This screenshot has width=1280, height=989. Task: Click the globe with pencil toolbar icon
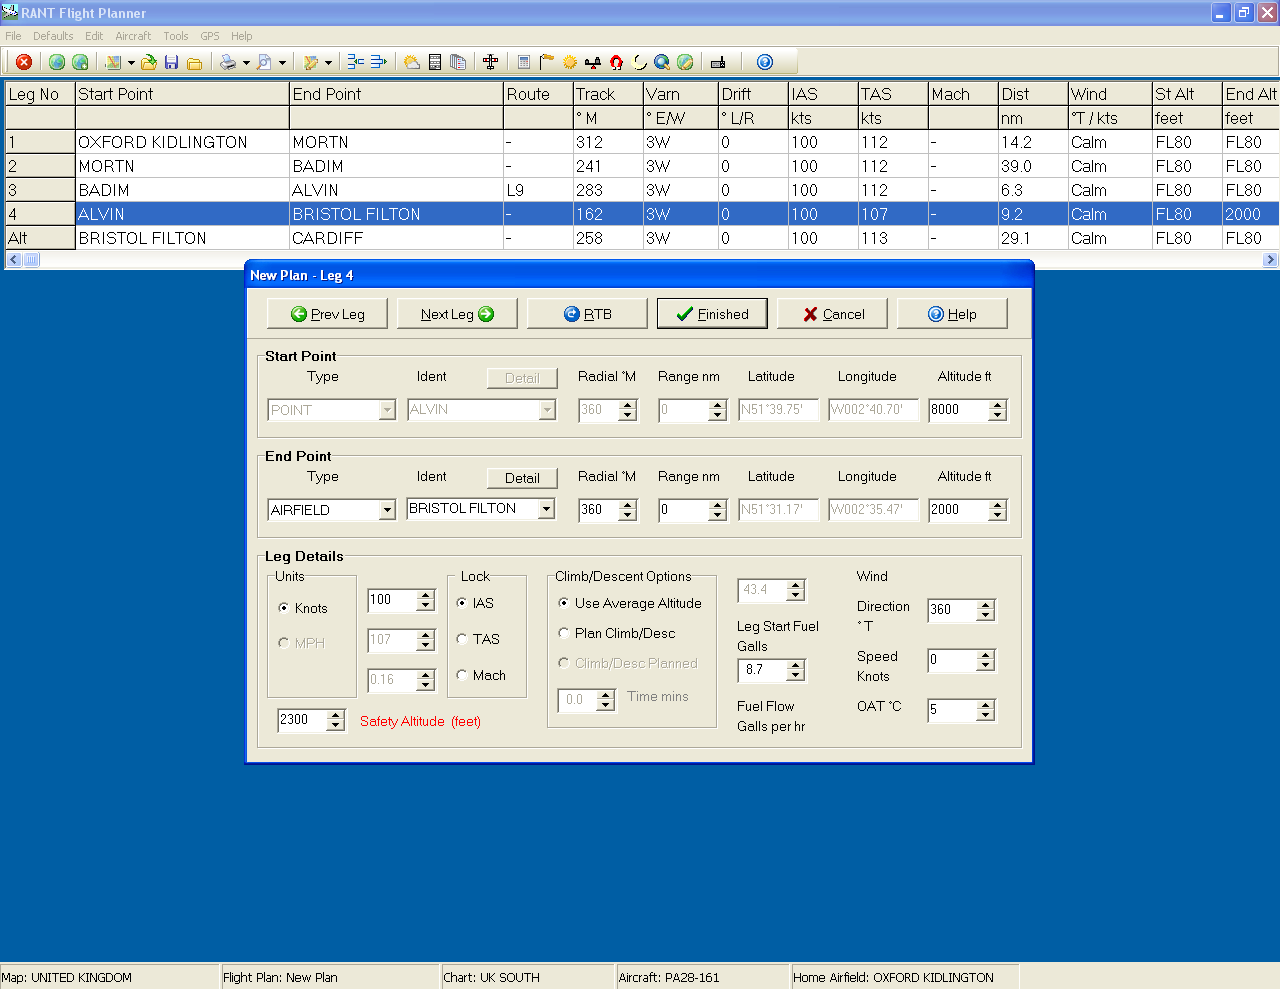coord(685,62)
